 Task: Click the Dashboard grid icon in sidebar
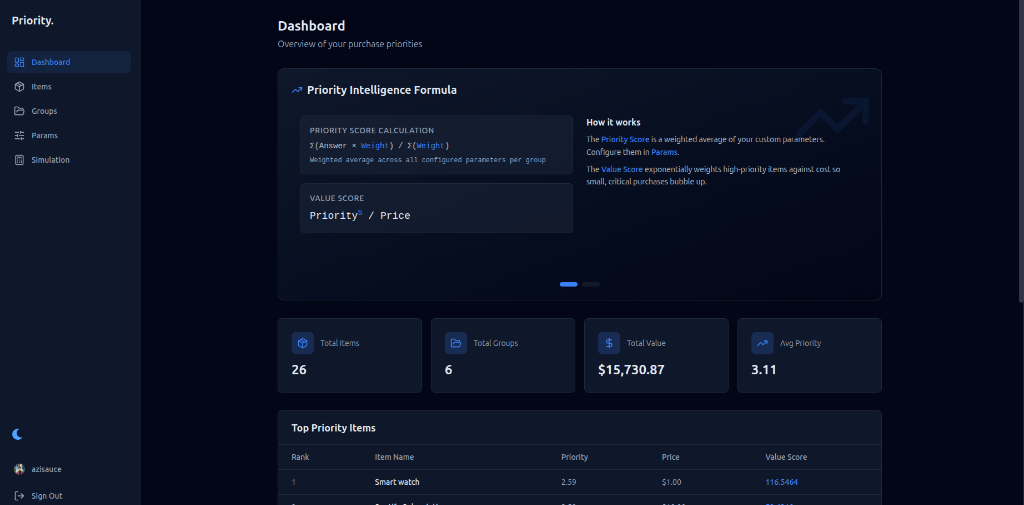19,62
